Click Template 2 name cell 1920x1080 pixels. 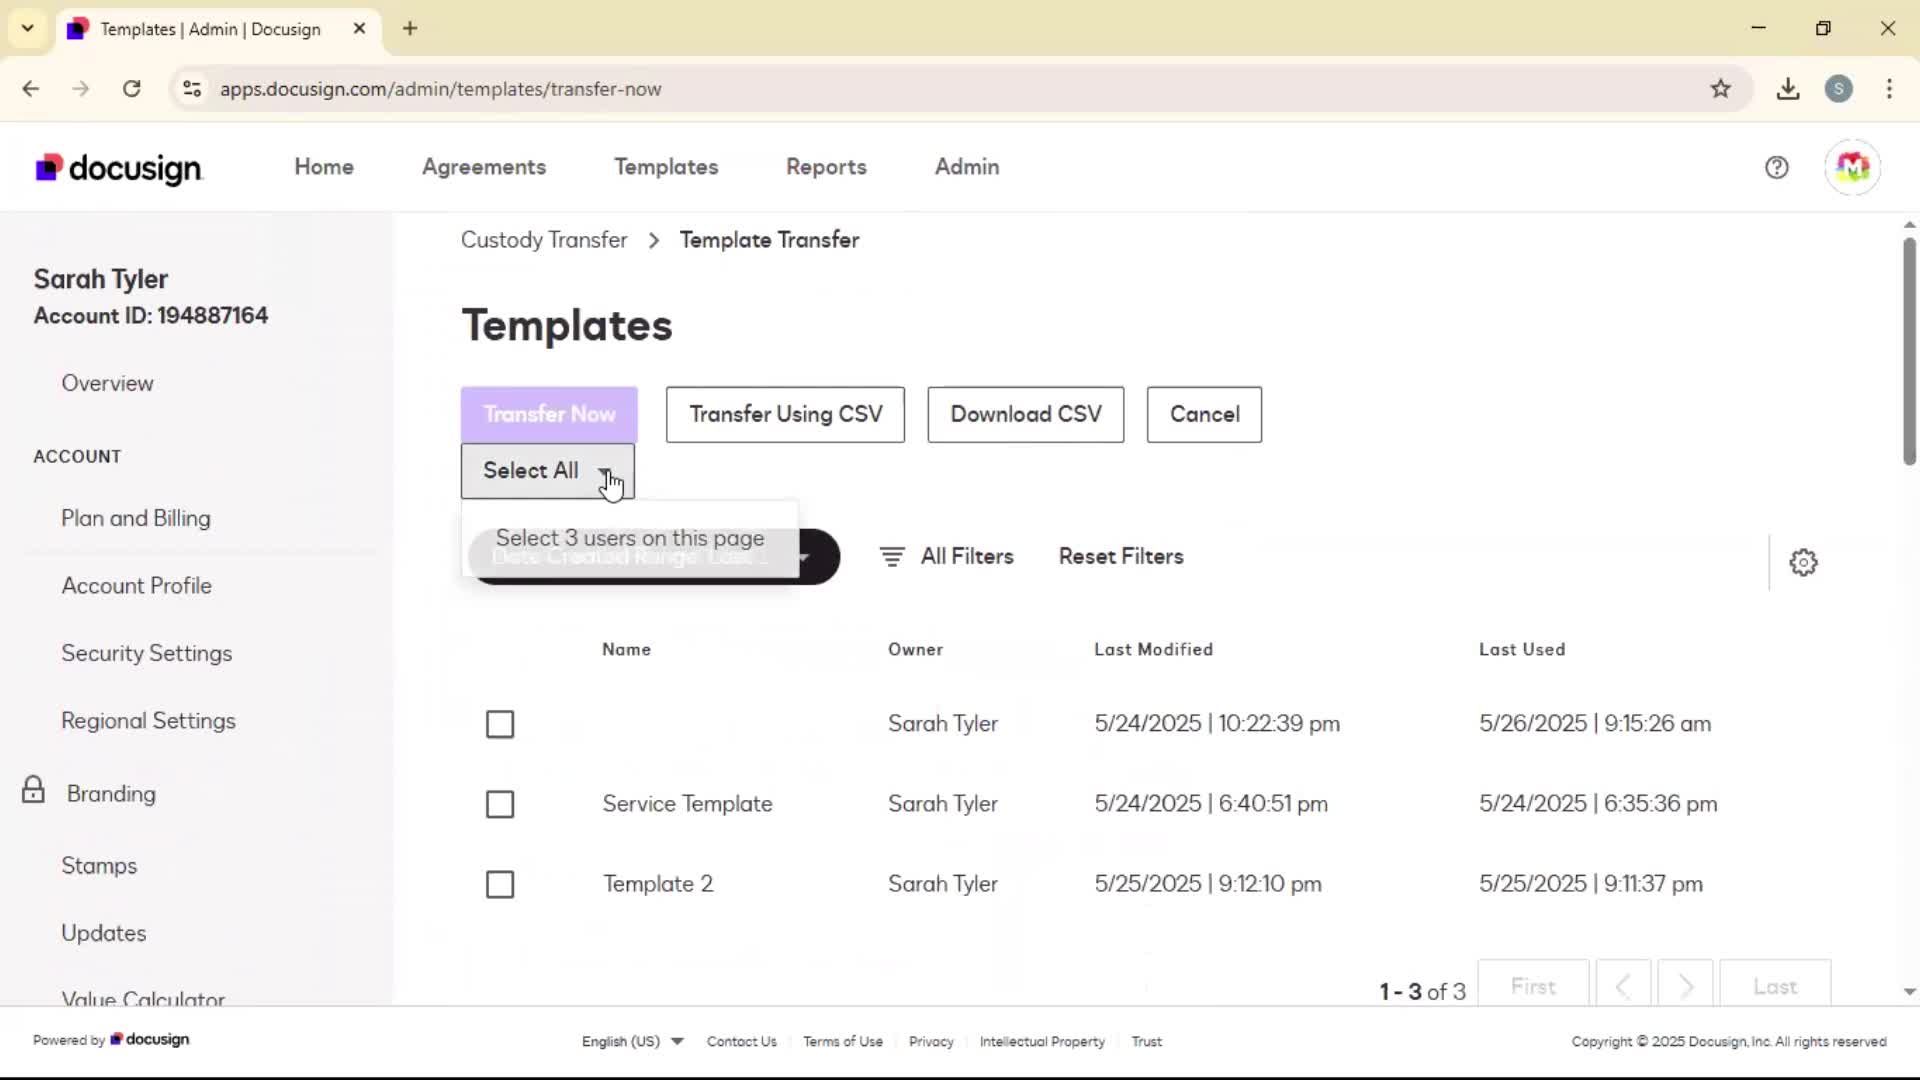[658, 884]
